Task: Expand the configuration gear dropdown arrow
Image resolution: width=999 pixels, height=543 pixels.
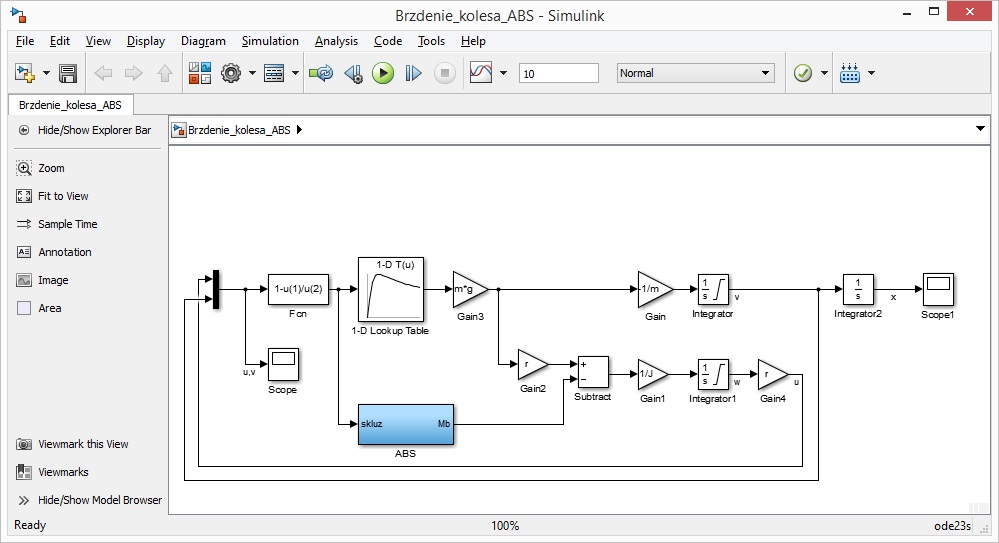Action: pos(252,73)
